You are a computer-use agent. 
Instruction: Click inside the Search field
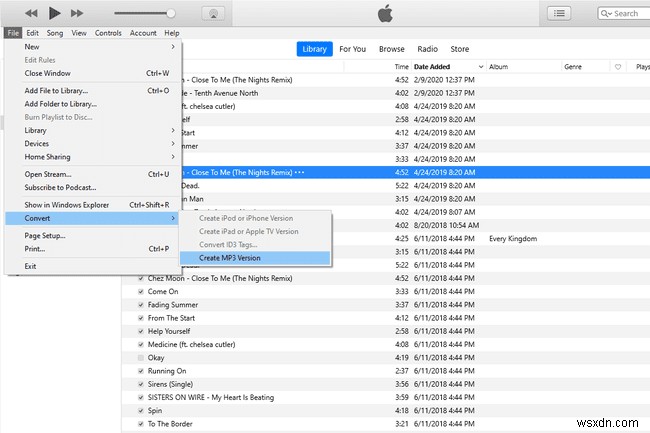[624, 14]
